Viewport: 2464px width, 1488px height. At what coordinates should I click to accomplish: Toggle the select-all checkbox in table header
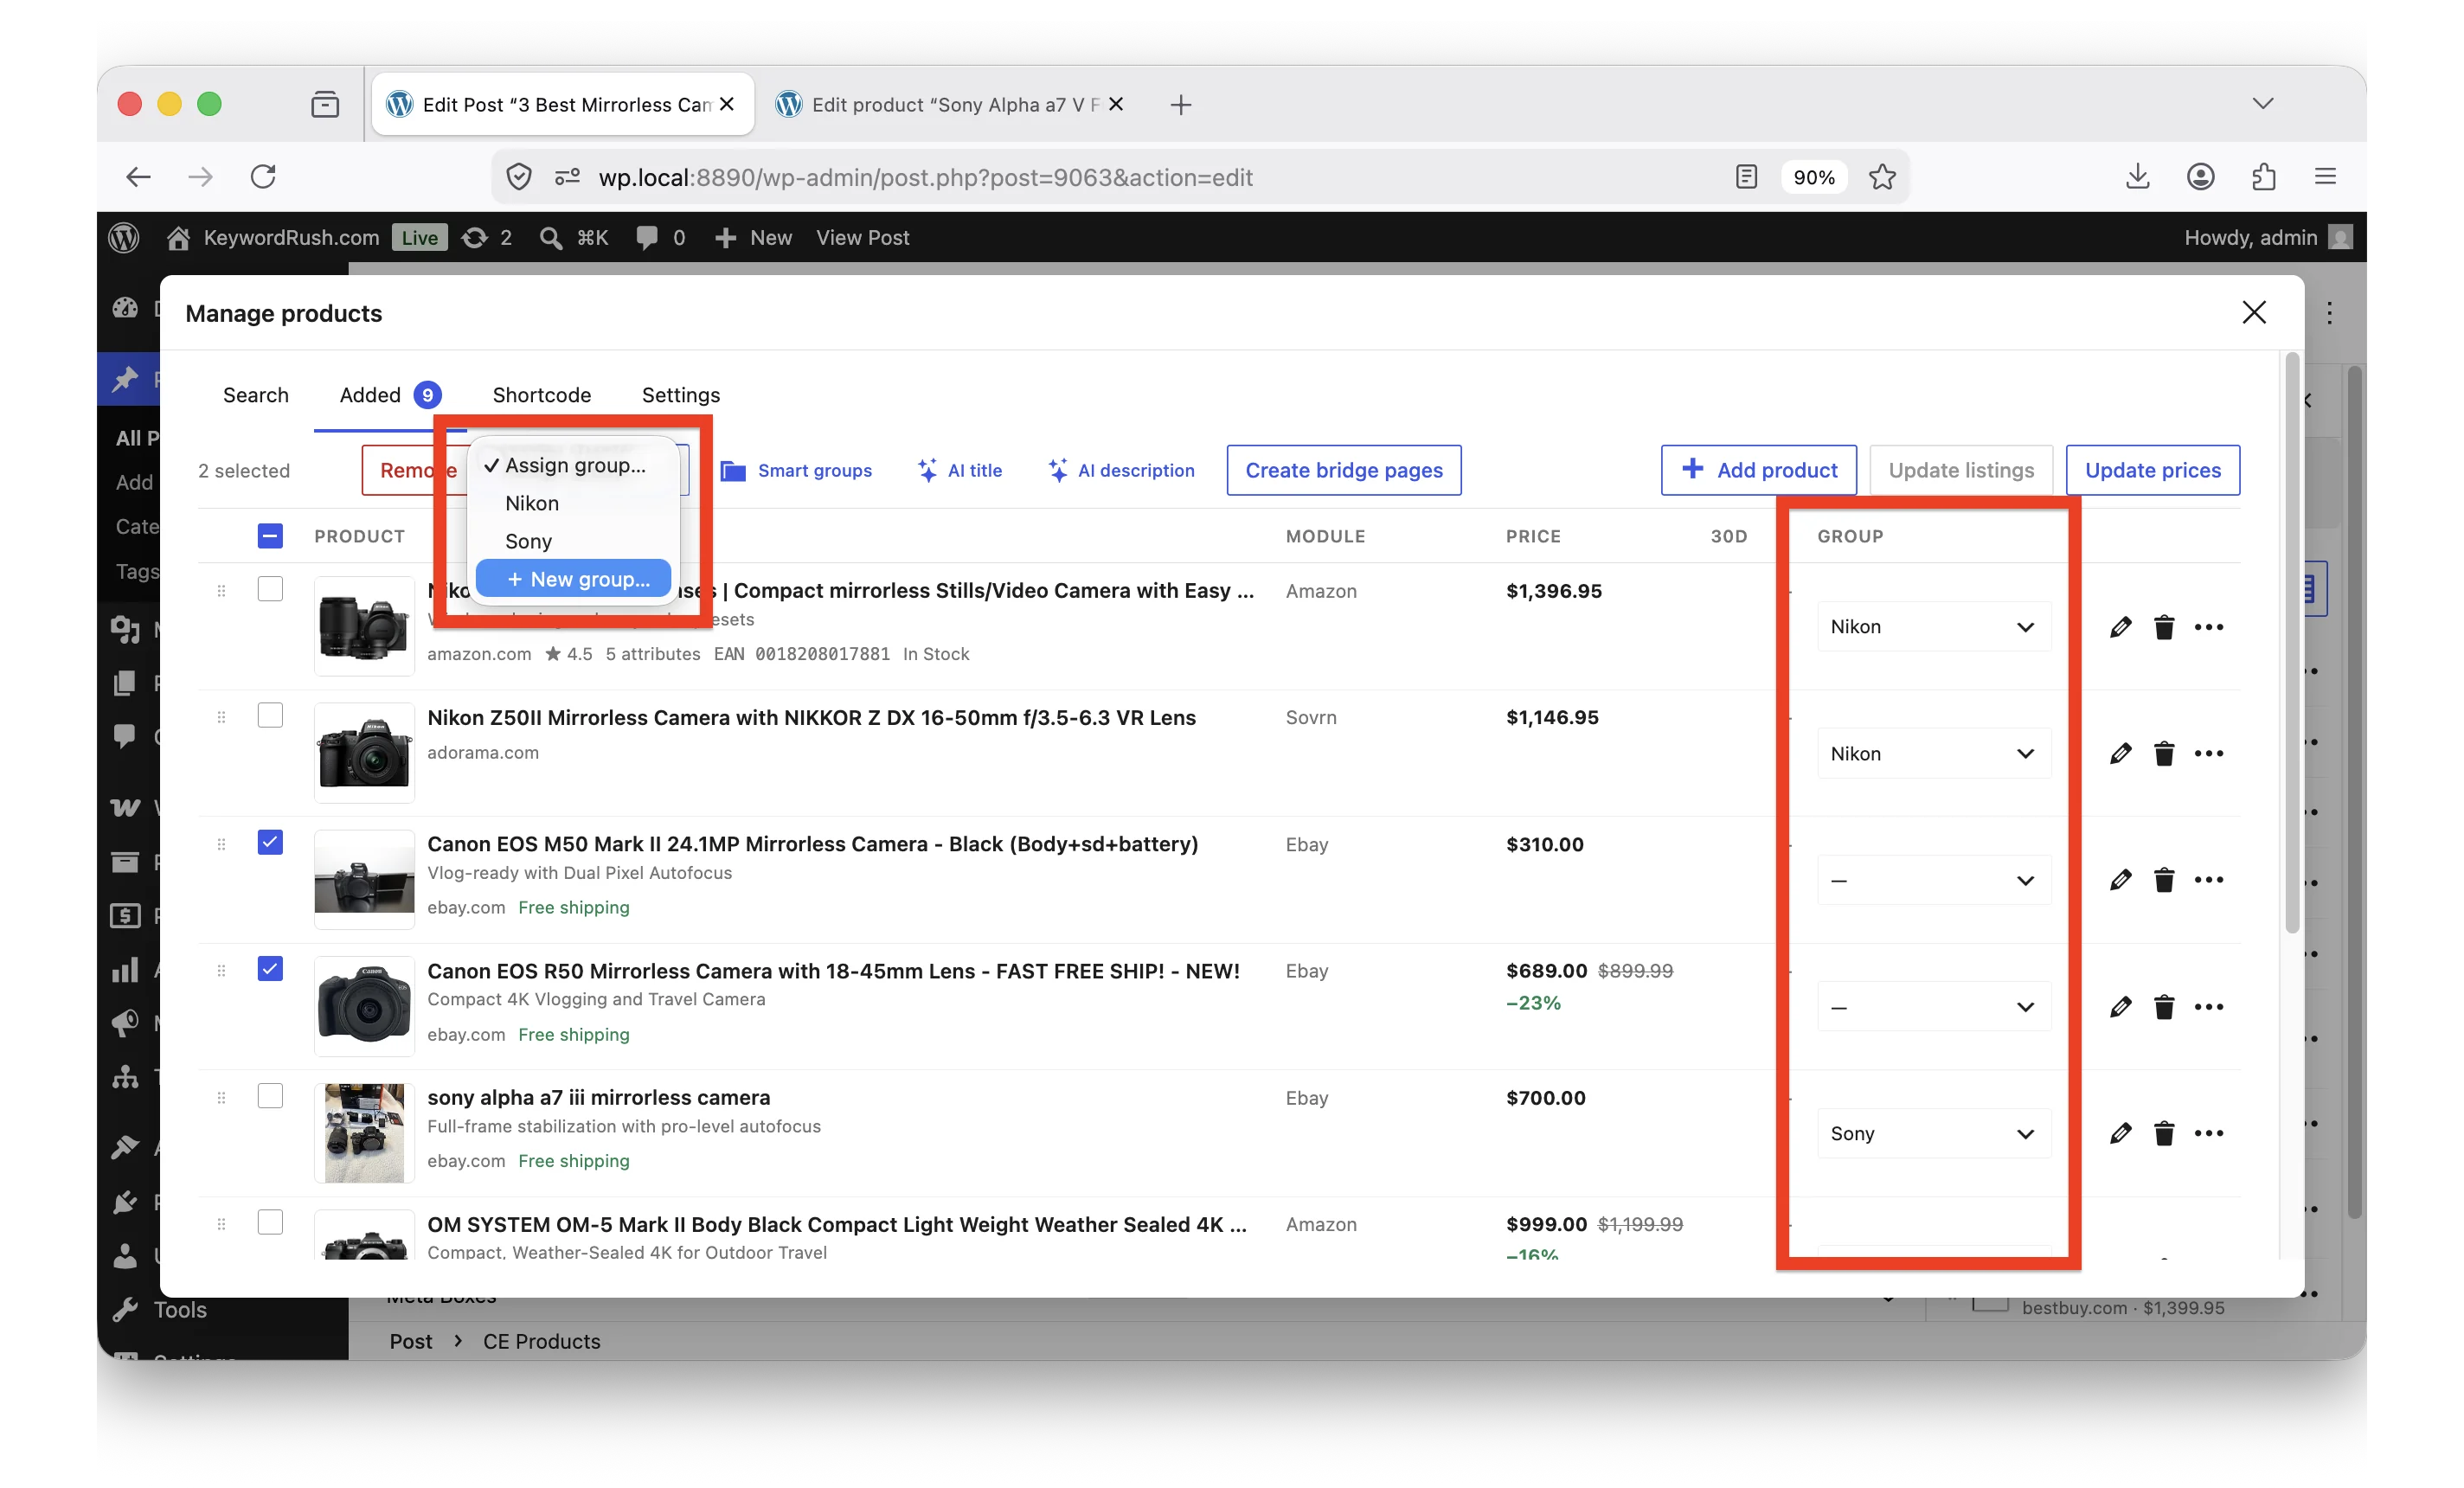click(x=270, y=536)
